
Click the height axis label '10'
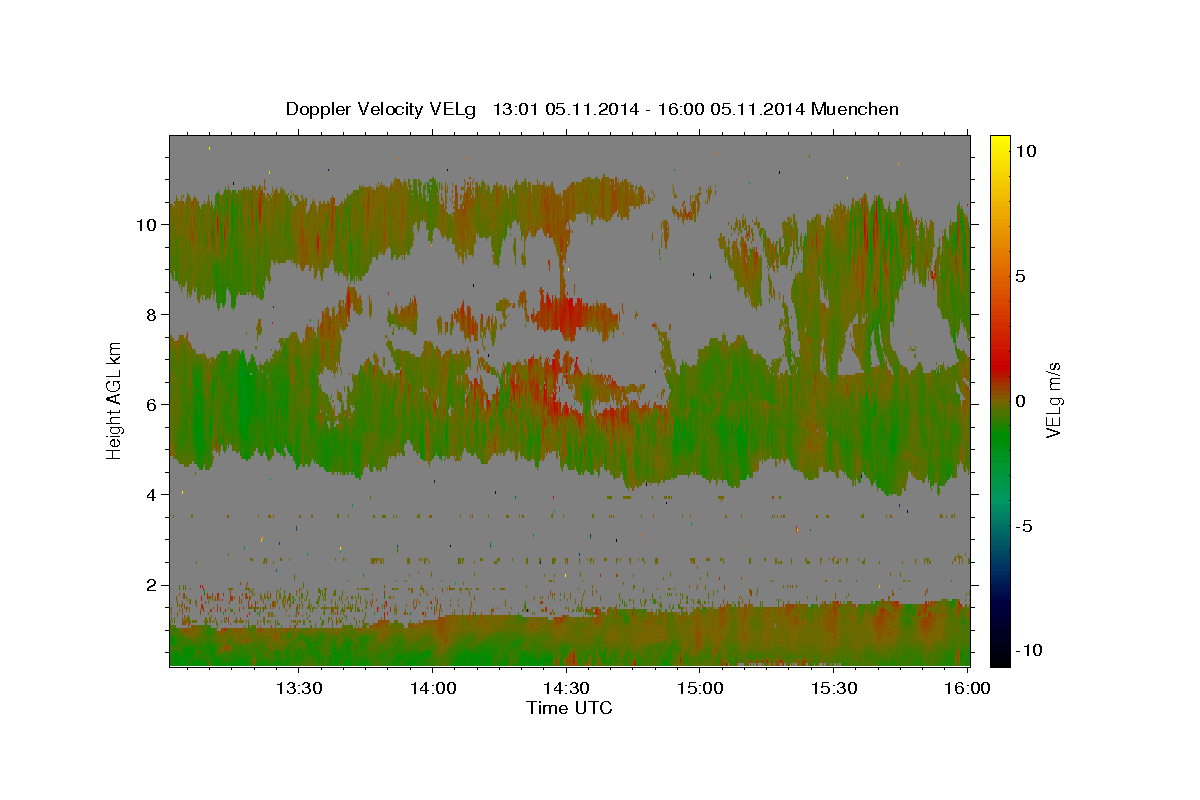pyautogui.click(x=146, y=225)
